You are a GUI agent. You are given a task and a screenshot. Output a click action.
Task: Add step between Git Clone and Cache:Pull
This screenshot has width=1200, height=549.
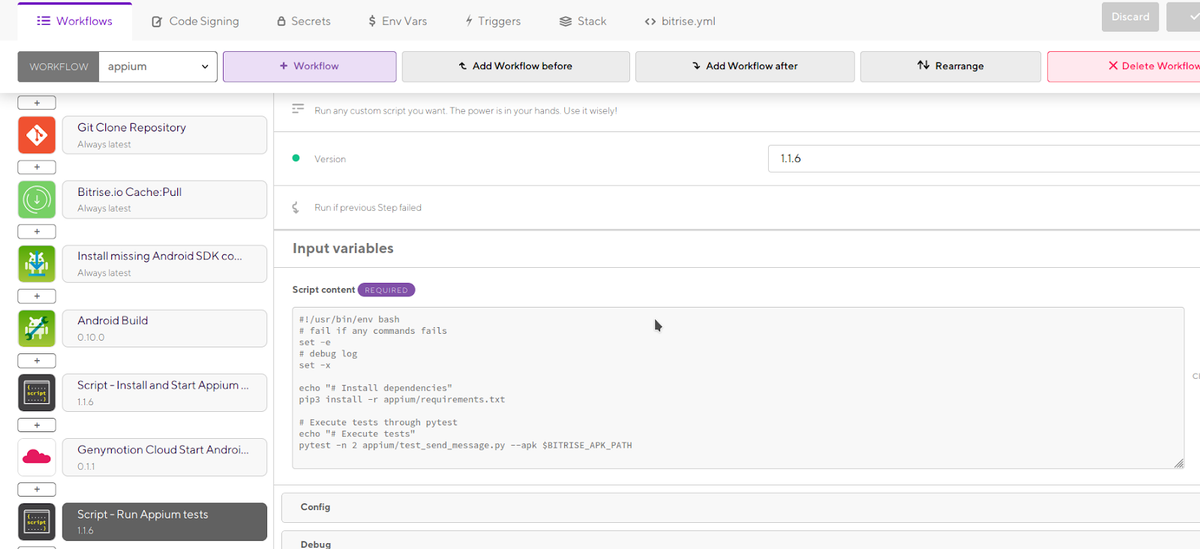click(36, 167)
